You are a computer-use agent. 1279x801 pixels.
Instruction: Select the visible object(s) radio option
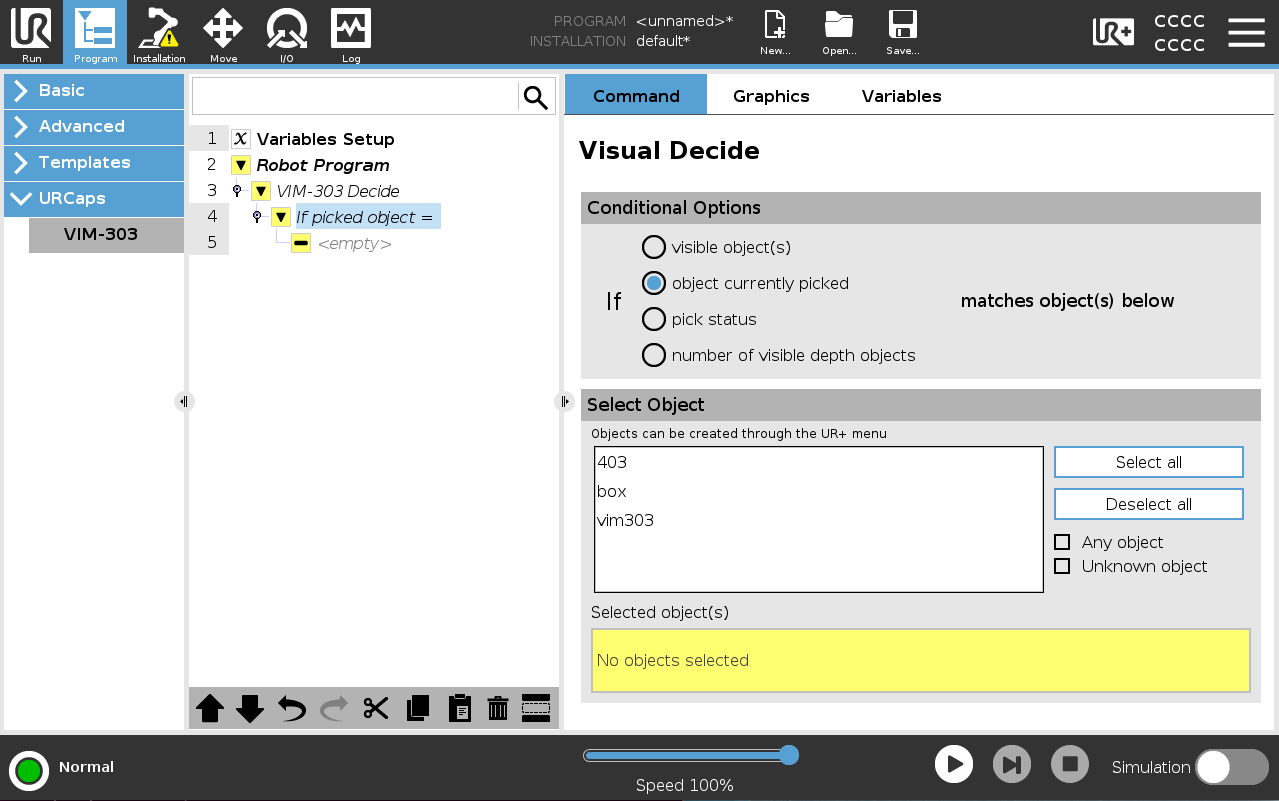point(653,247)
